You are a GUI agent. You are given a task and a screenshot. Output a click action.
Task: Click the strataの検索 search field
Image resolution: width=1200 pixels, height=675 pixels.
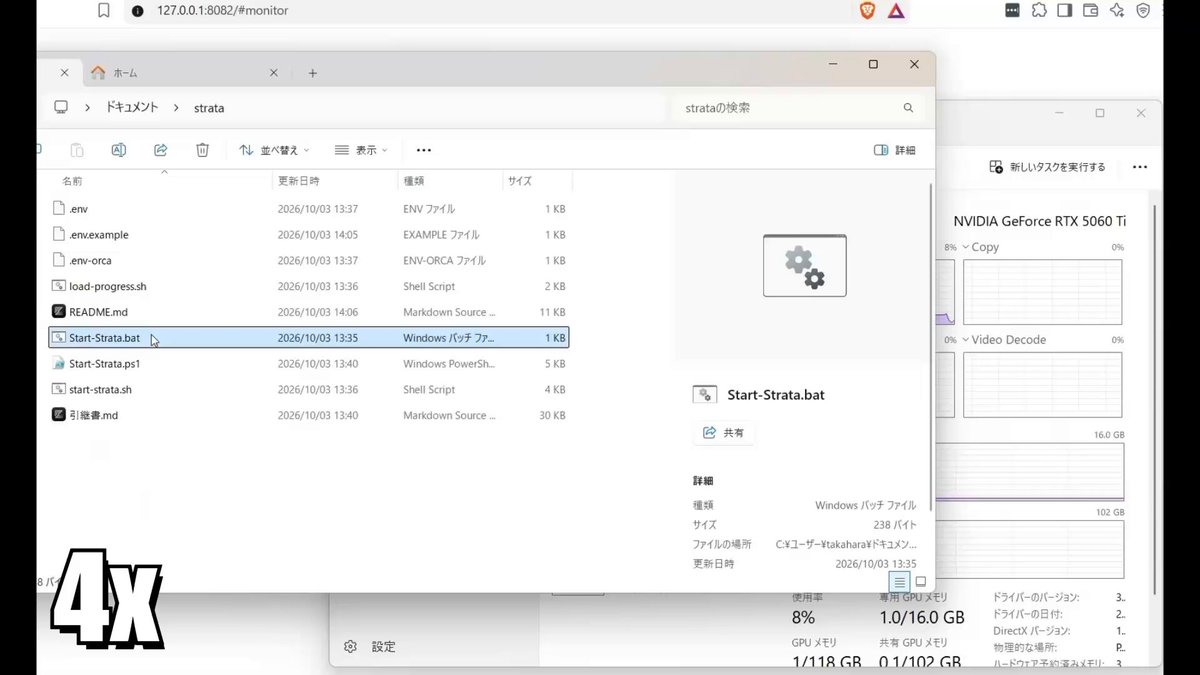[x=798, y=107]
